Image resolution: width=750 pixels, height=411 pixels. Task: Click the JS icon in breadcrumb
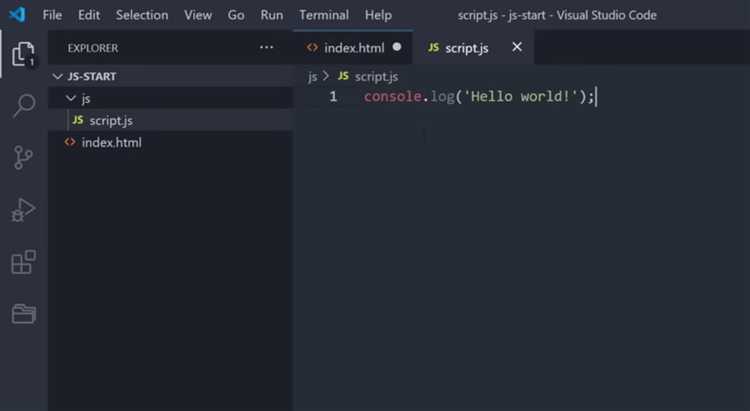click(343, 76)
